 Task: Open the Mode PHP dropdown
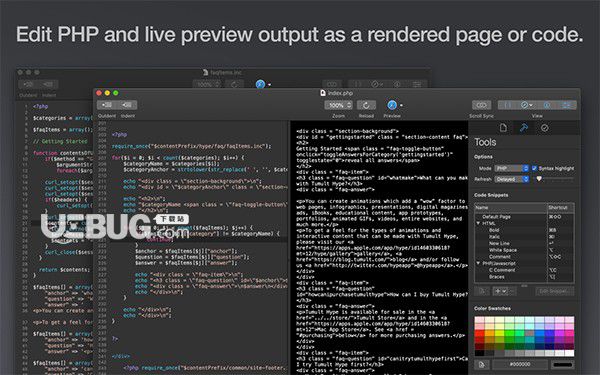click(512, 168)
